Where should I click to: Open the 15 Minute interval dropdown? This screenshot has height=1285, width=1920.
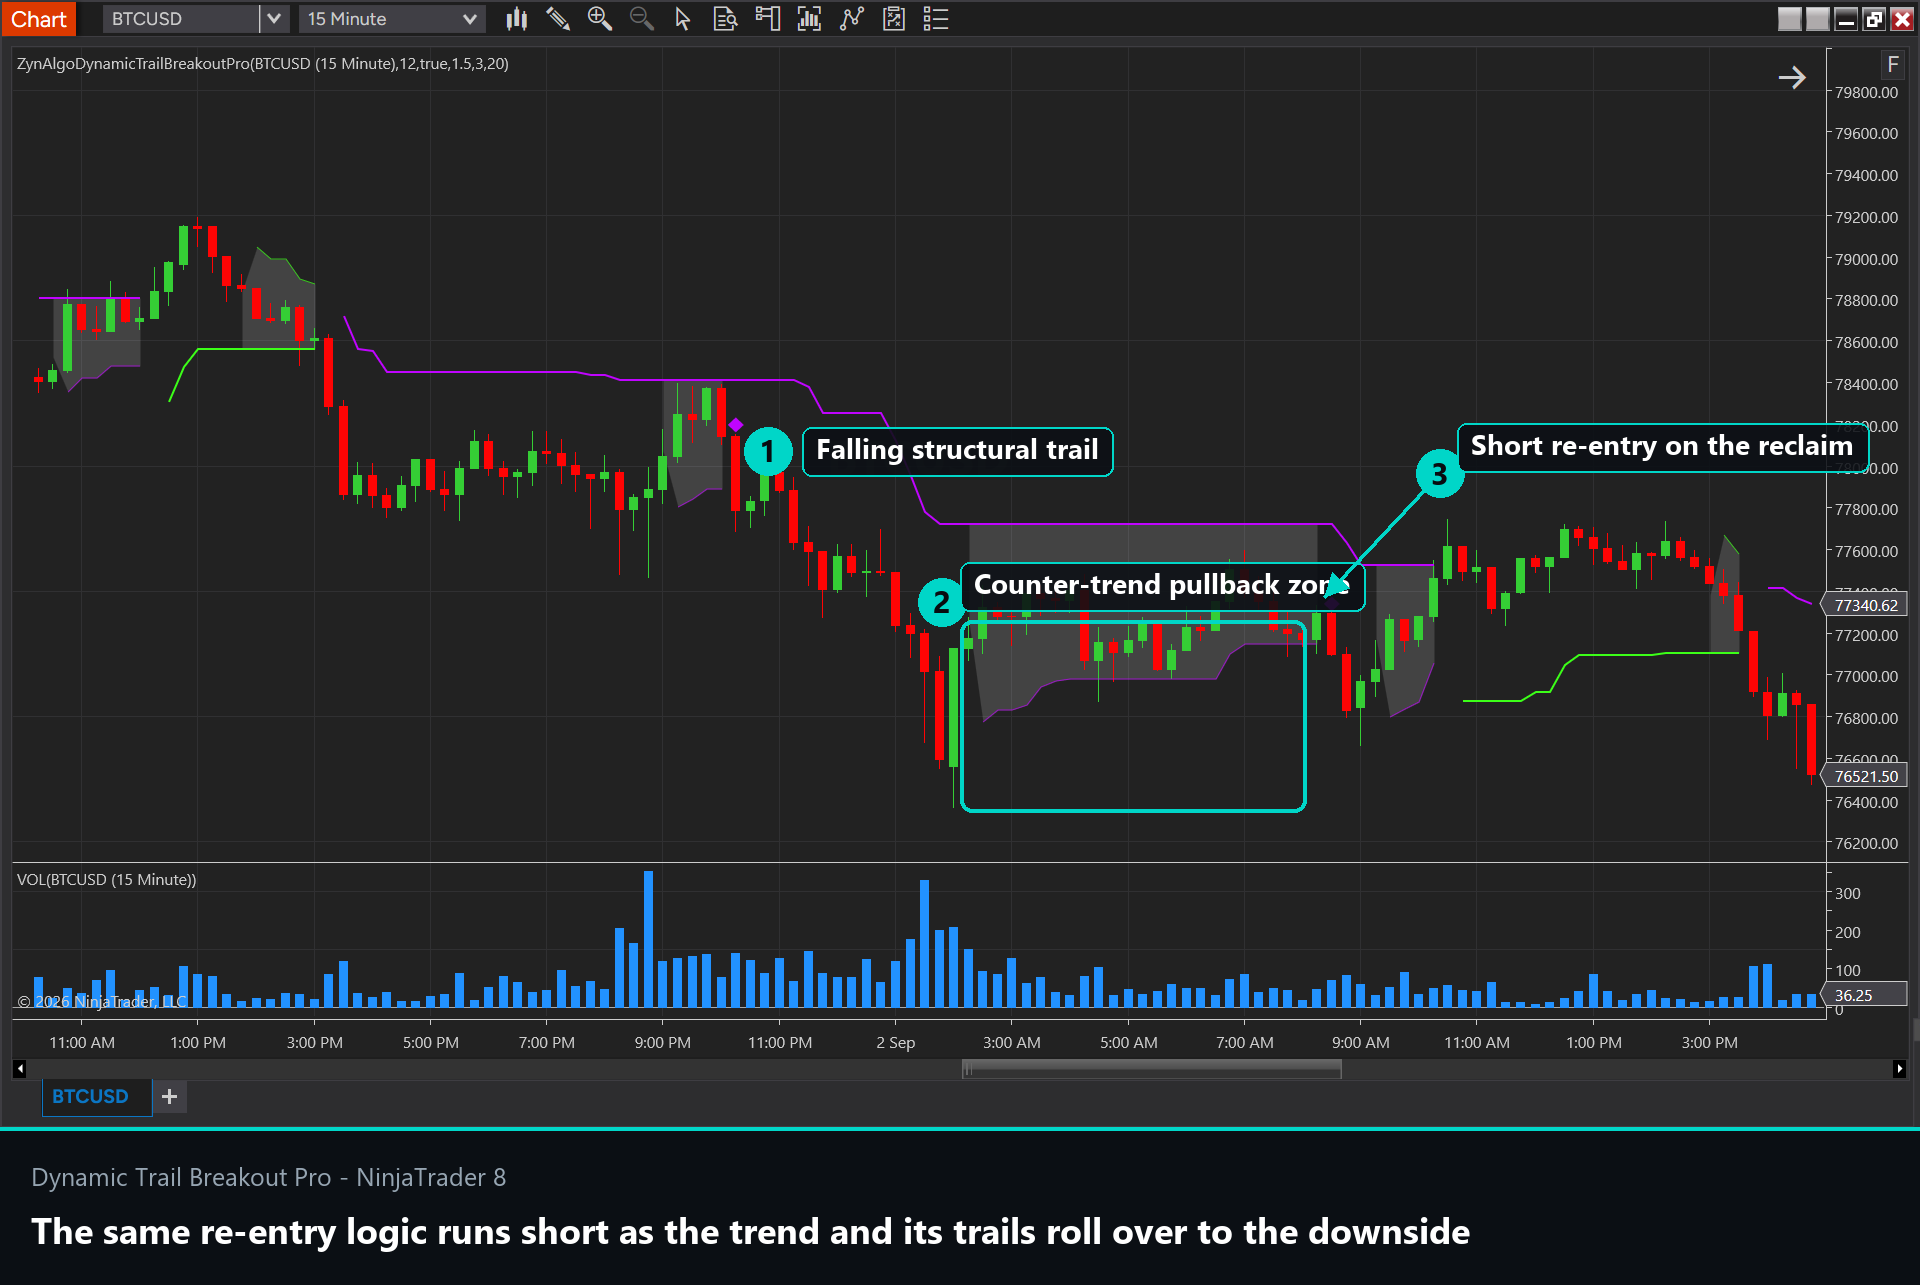pos(391,19)
